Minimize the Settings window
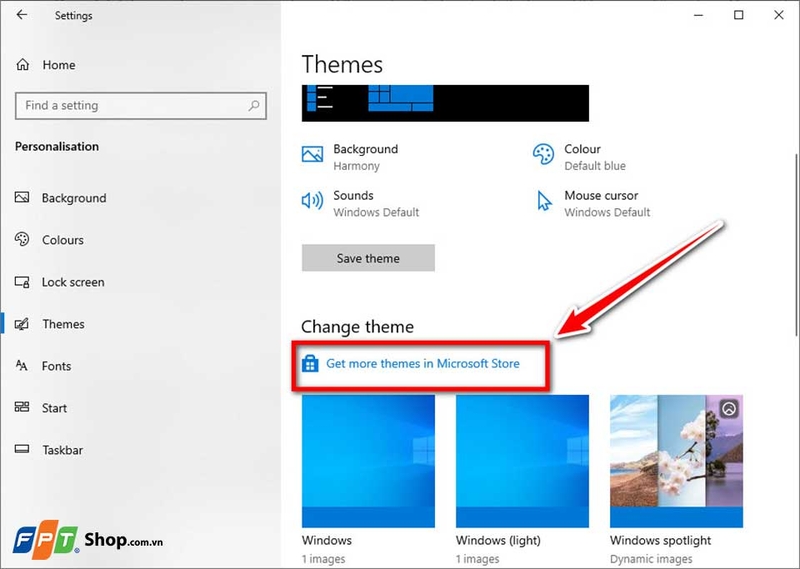Screen dimensions: 800x569 pyautogui.click(x=698, y=15)
